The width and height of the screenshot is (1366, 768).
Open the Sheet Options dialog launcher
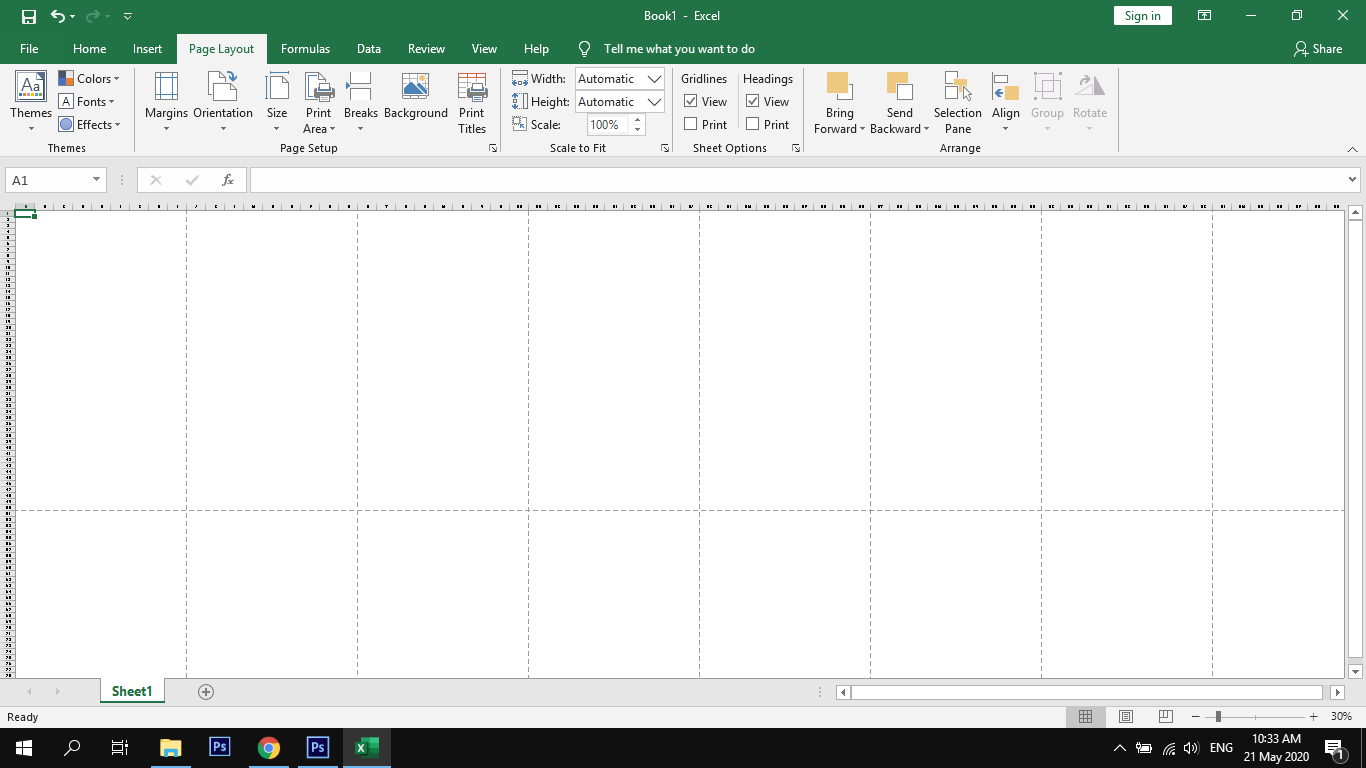[796, 148]
